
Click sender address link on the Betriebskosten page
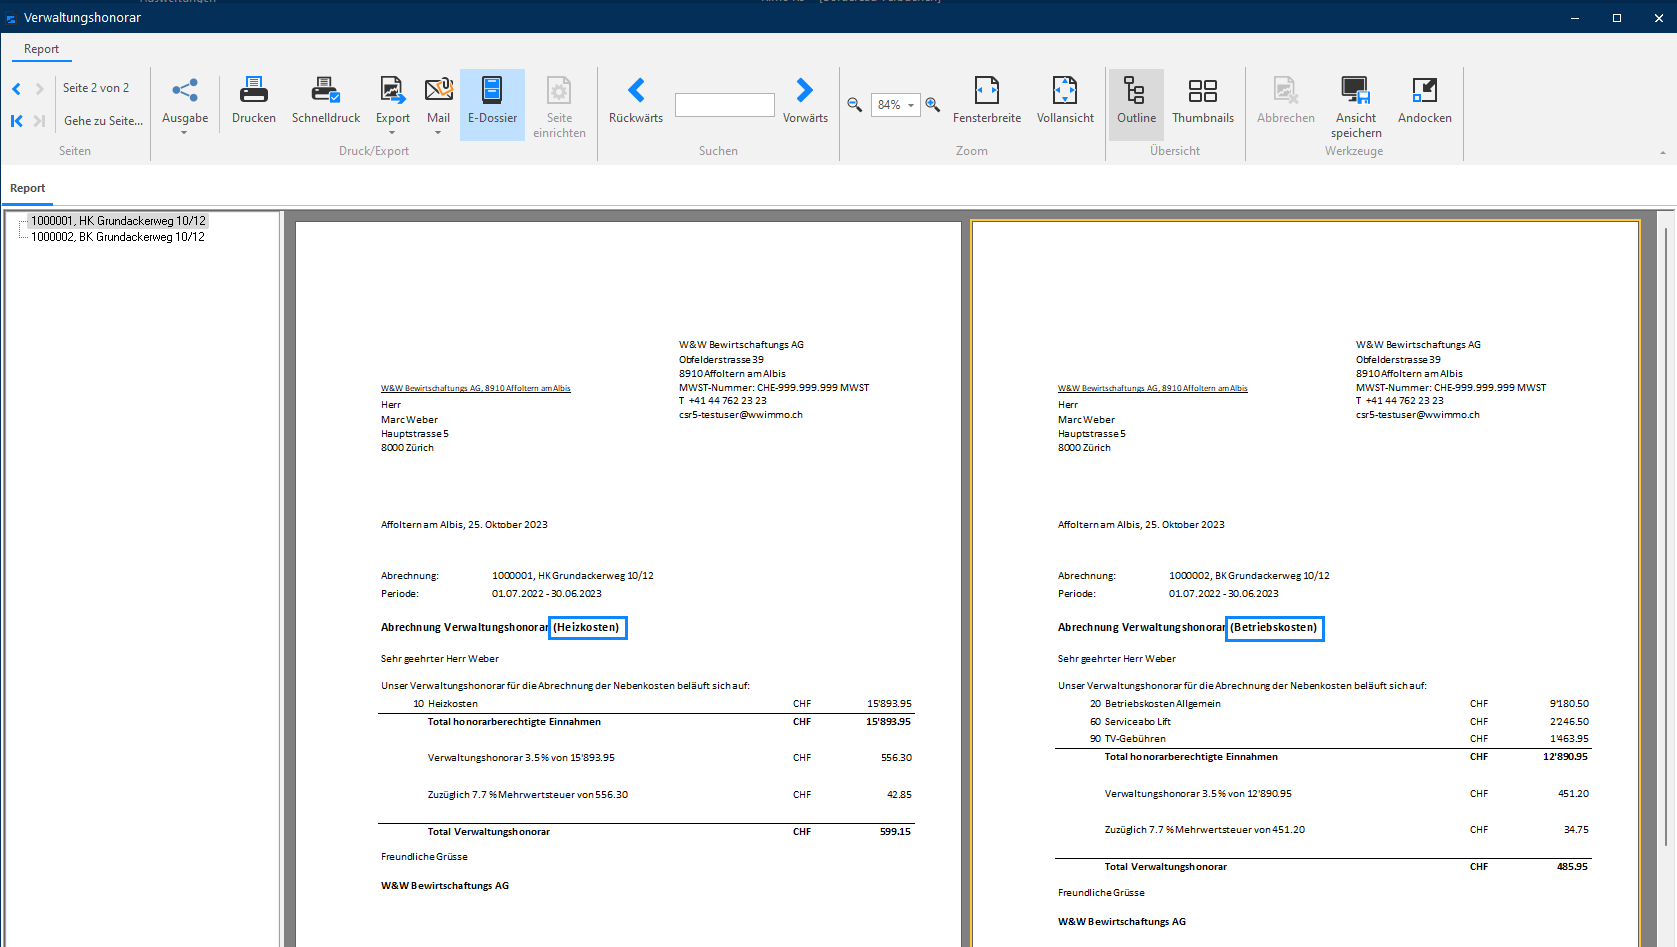point(1153,388)
